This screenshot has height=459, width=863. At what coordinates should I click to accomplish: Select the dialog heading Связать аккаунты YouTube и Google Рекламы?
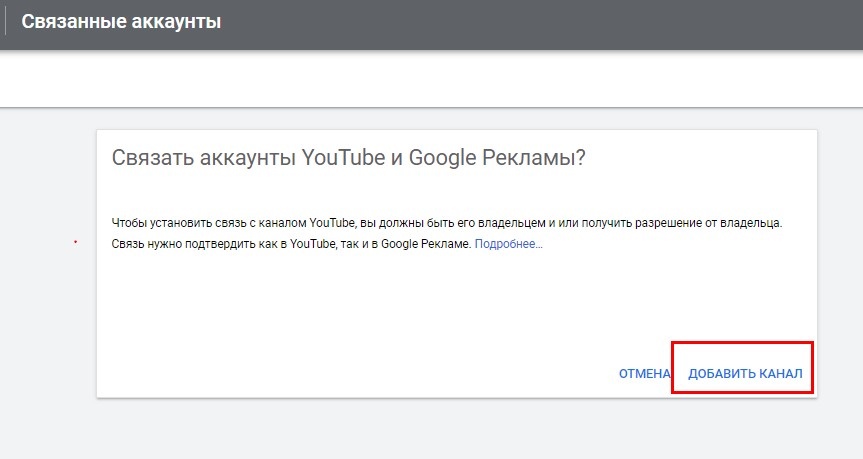coord(348,157)
